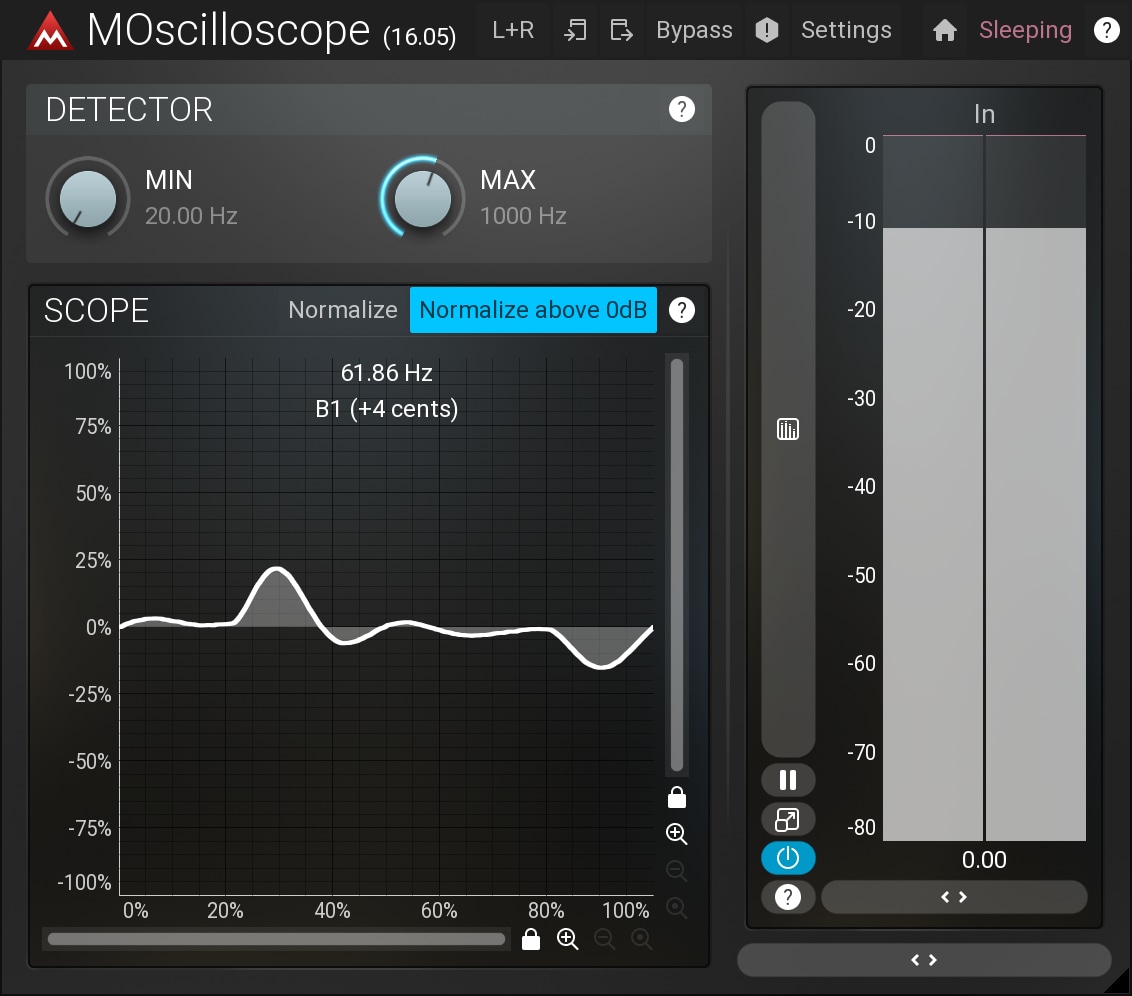
Task: Click the In meter label
Action: (984, 114)
